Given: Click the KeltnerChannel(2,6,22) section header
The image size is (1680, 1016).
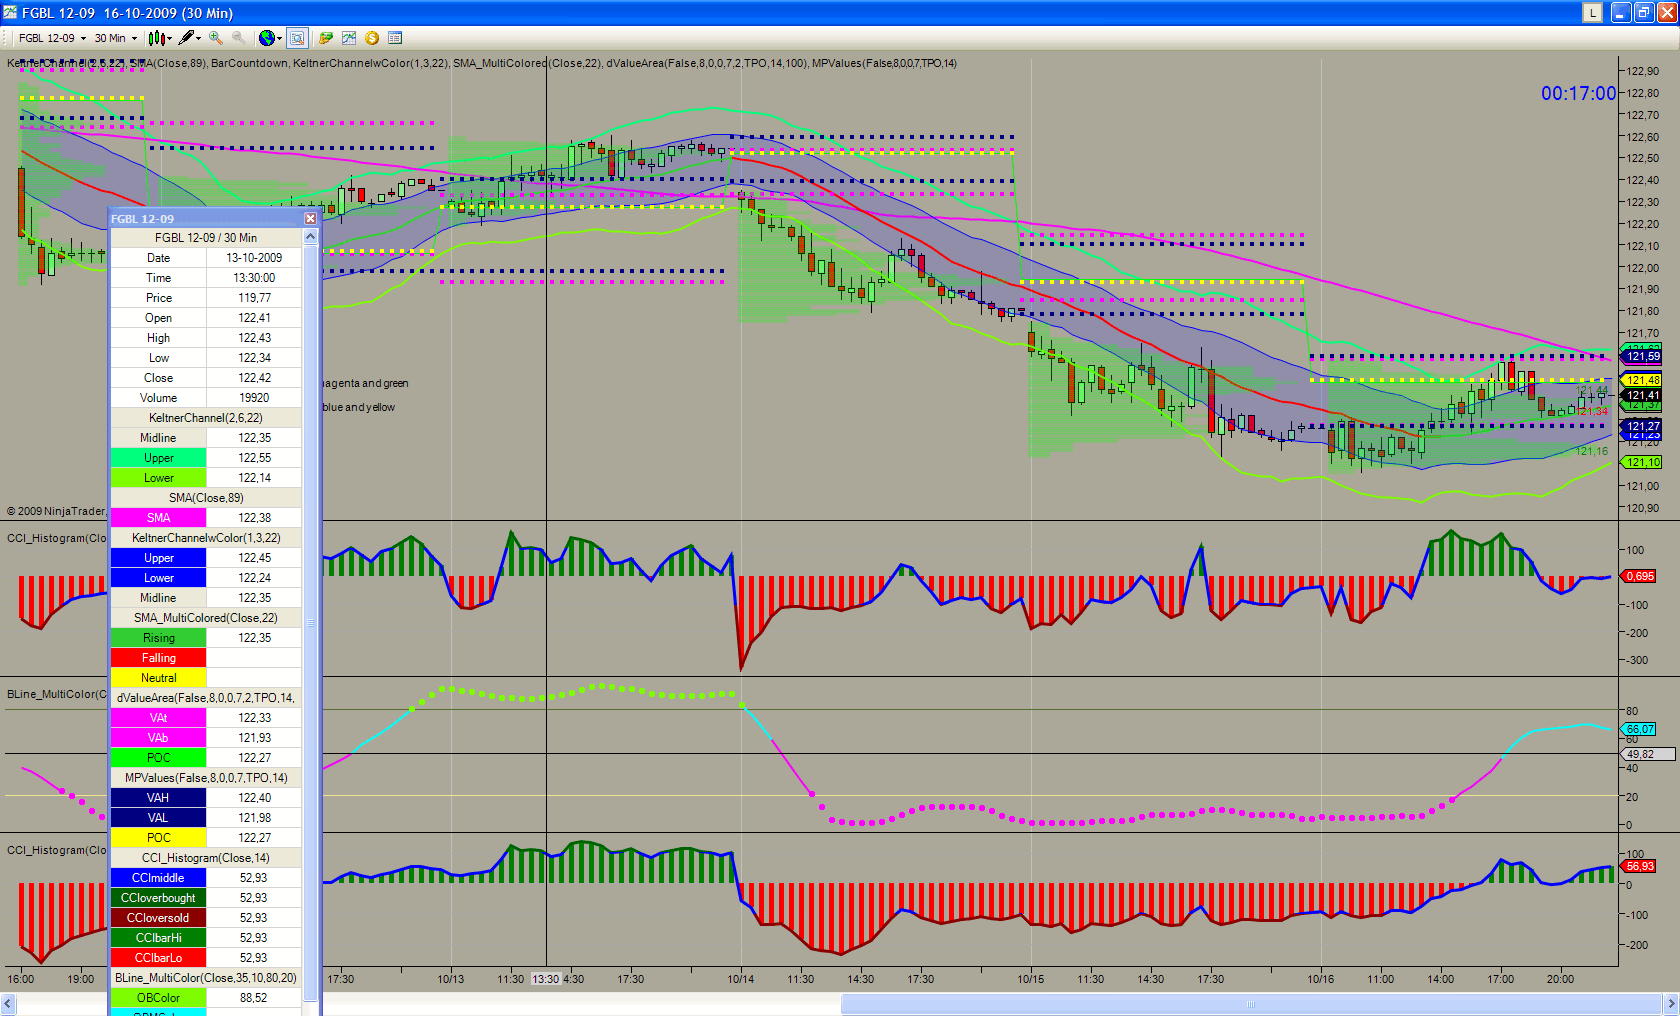Looking at the screenshot, I should [x=206, y=418].
